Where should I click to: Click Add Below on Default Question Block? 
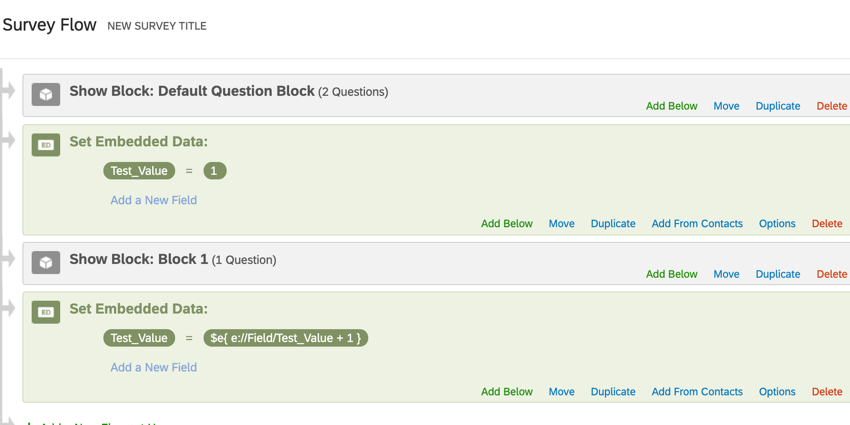point(671,106)
